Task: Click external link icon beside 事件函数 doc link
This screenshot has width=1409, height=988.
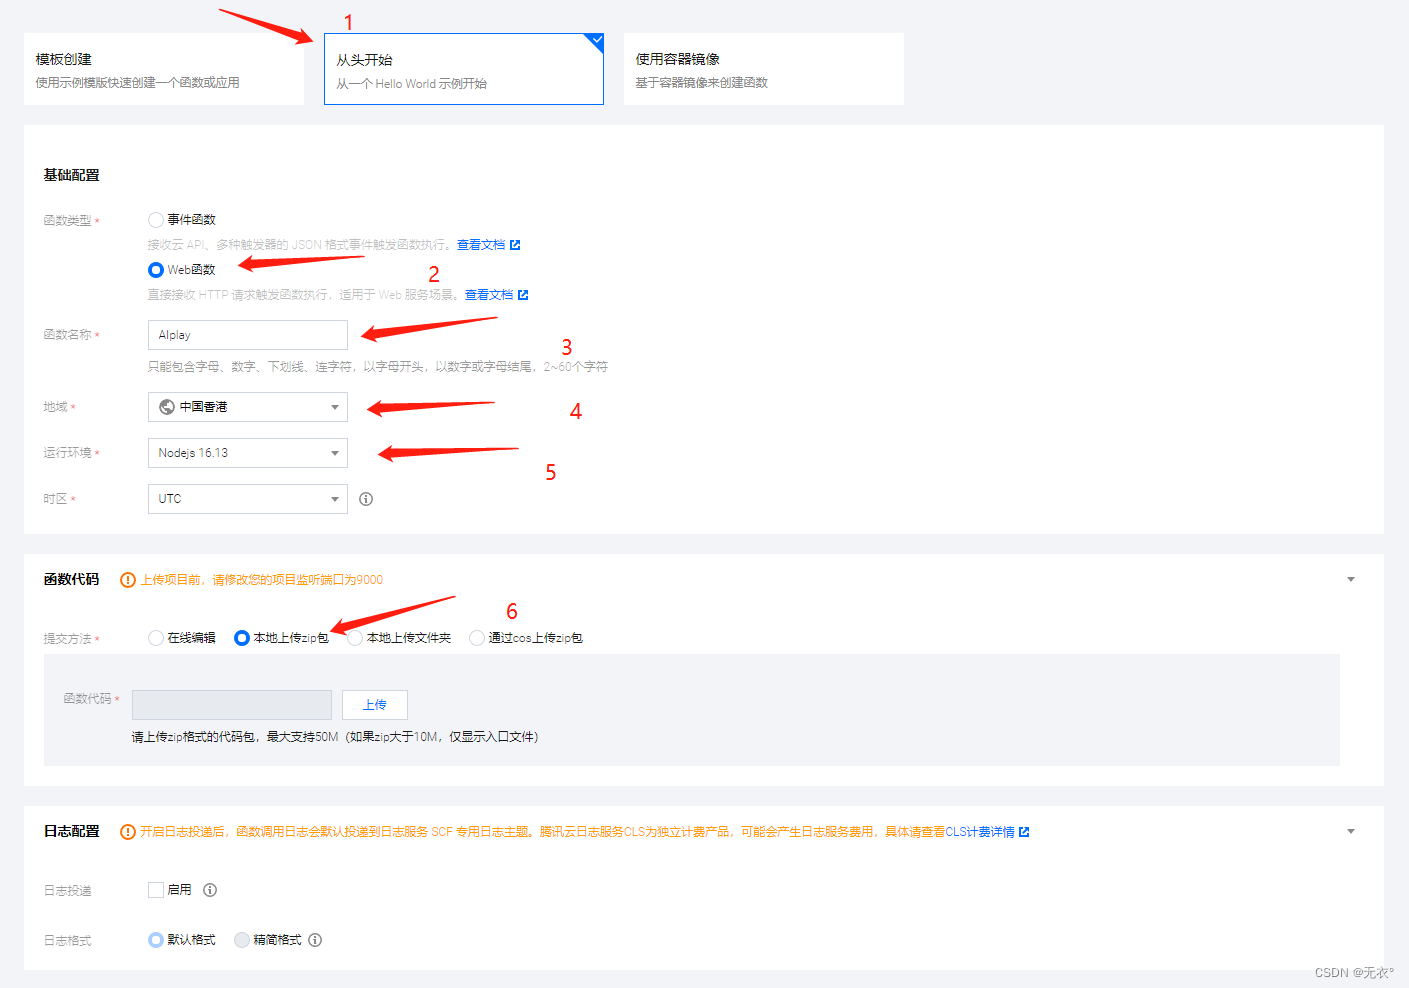Action: pyautogui.click(x=515, y=245)
